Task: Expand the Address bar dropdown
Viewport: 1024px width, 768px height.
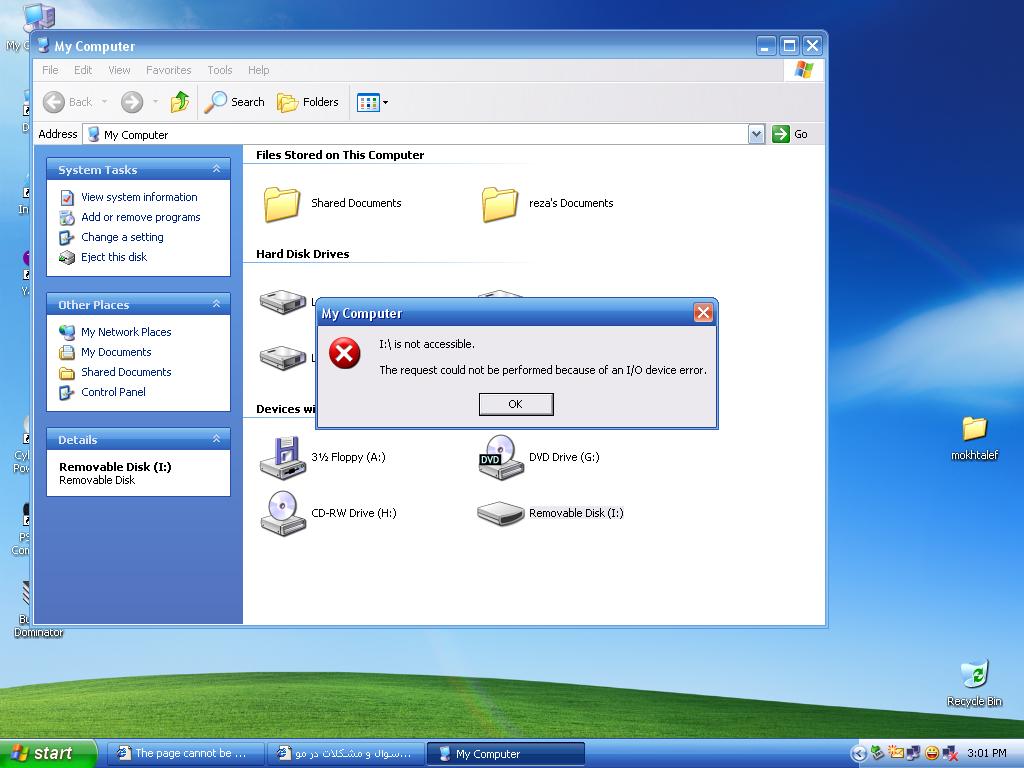Action: pyautogui.click(x=756, y=134)
